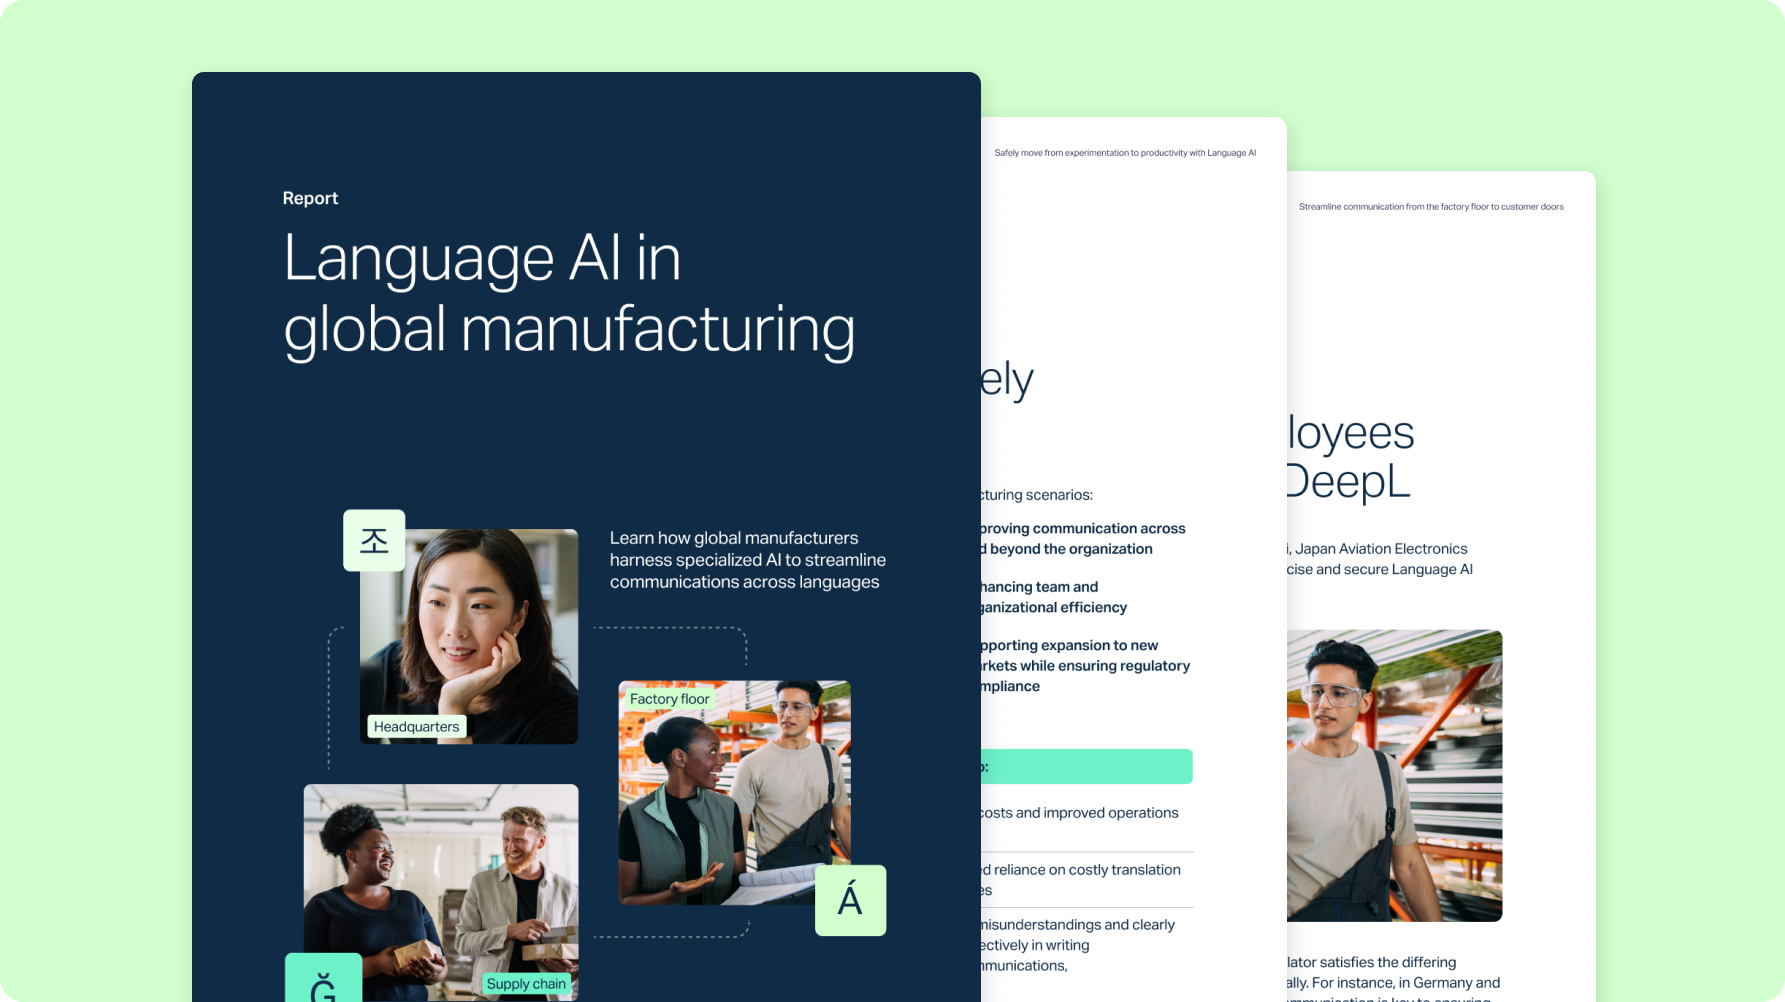Click the 'Learn how global manufacturers' description text
1785x1002 pixels.
tap(747, 560)
